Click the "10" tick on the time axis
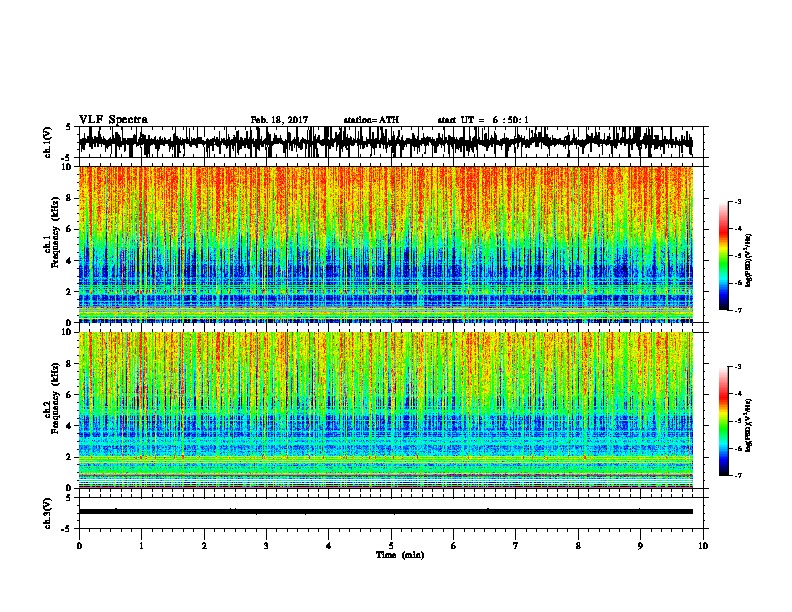The image size is (792, 612). click(x=703, y=546)
